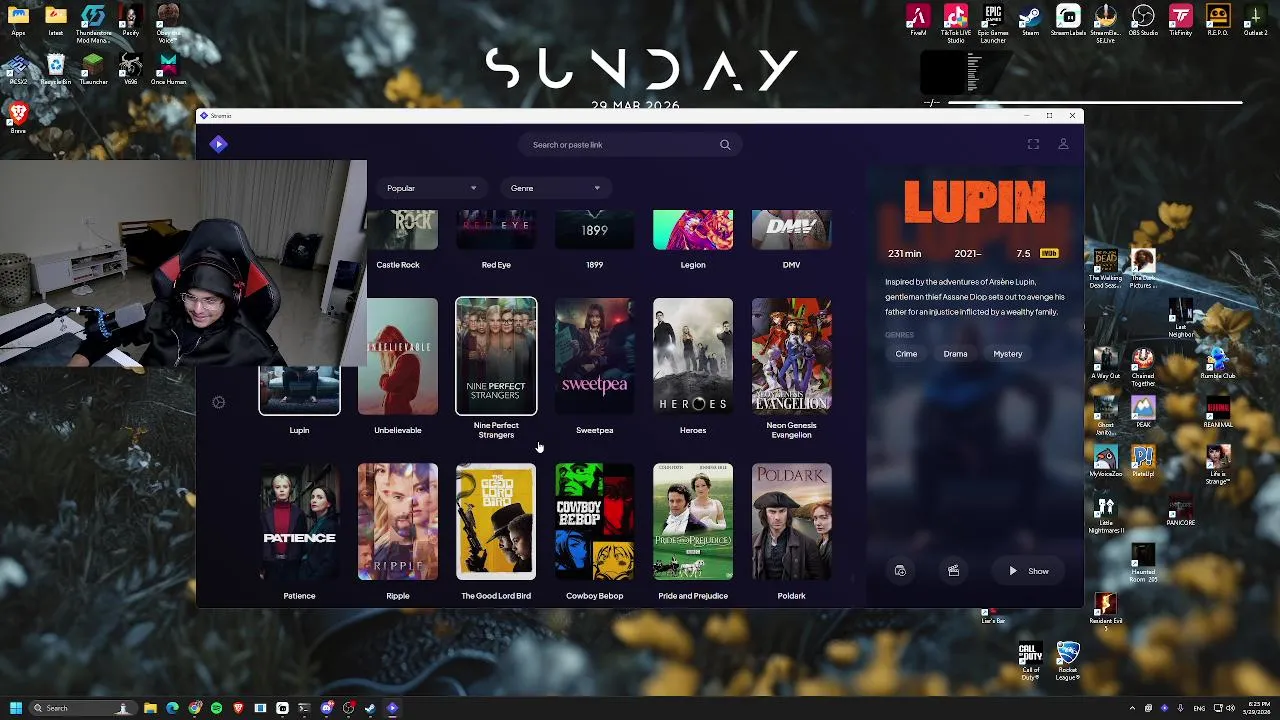Open the Poldark poster
The width and height of the screenshot is (1280, 720).
[x=791, y=521]
